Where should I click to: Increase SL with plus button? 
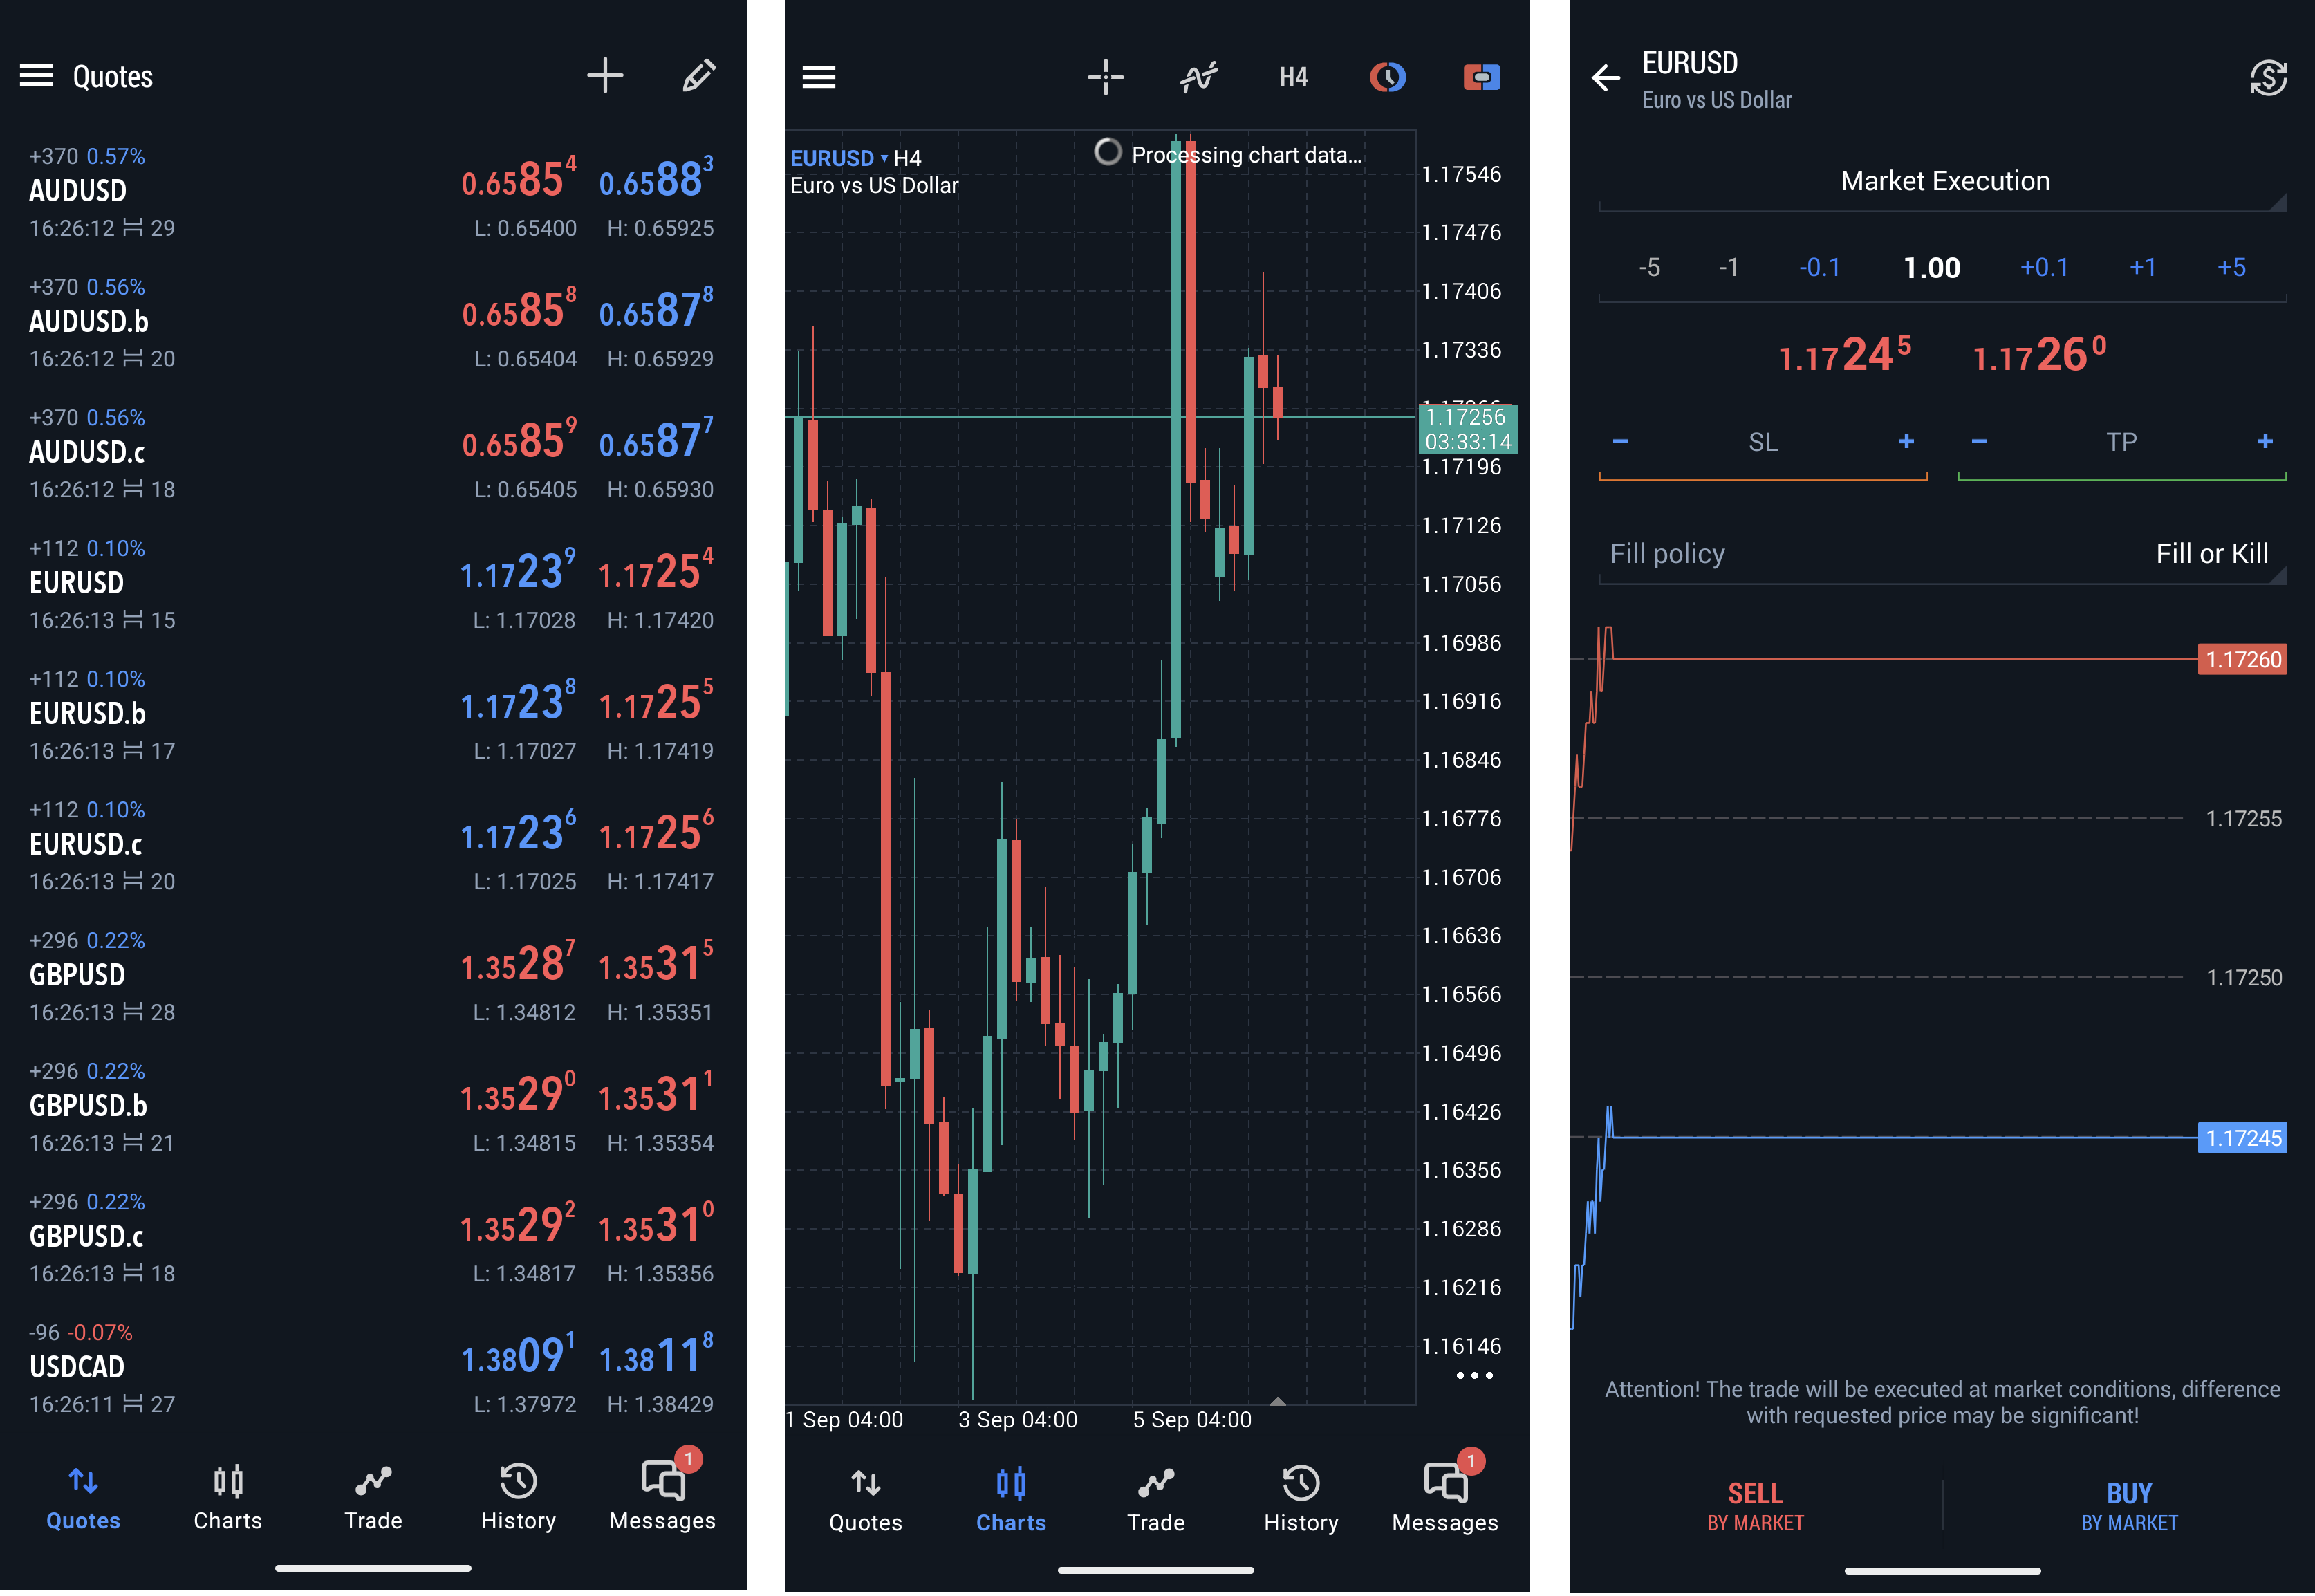[1906, 441]
